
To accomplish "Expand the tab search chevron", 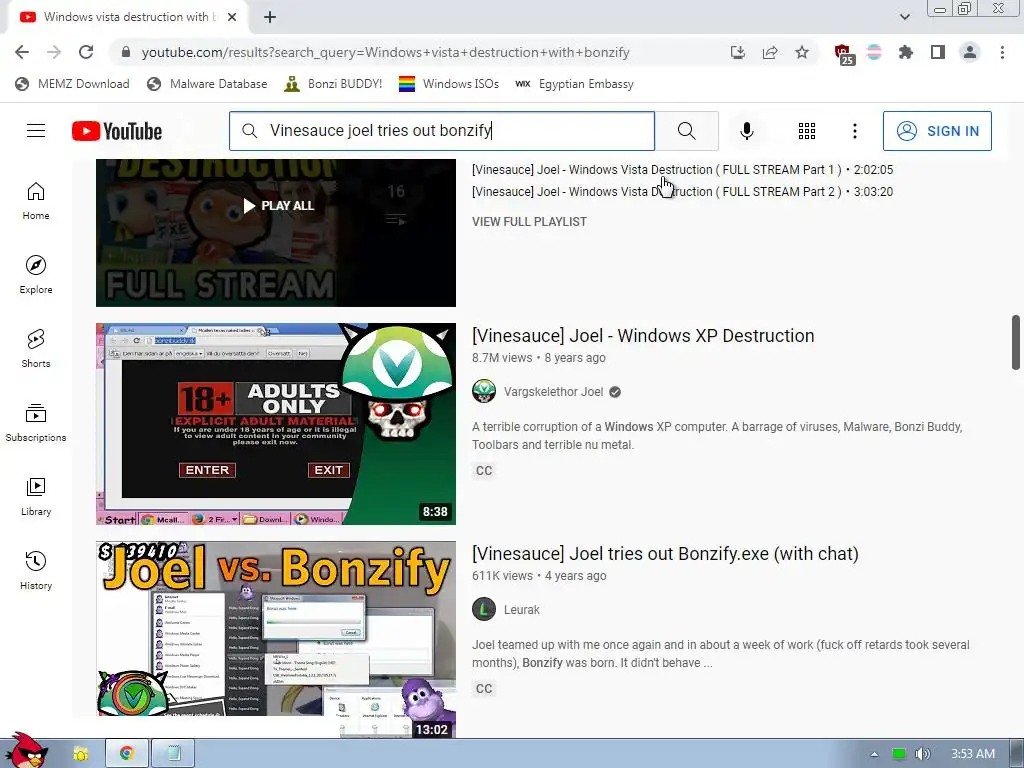I will click(904, 17).
